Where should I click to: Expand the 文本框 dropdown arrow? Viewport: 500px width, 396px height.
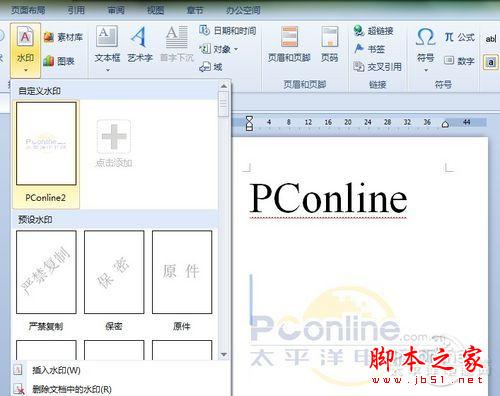(x=108, y=70)
